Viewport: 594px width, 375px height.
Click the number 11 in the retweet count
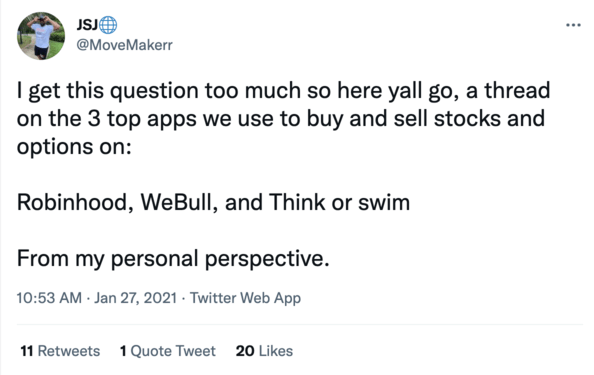[27, 351]
